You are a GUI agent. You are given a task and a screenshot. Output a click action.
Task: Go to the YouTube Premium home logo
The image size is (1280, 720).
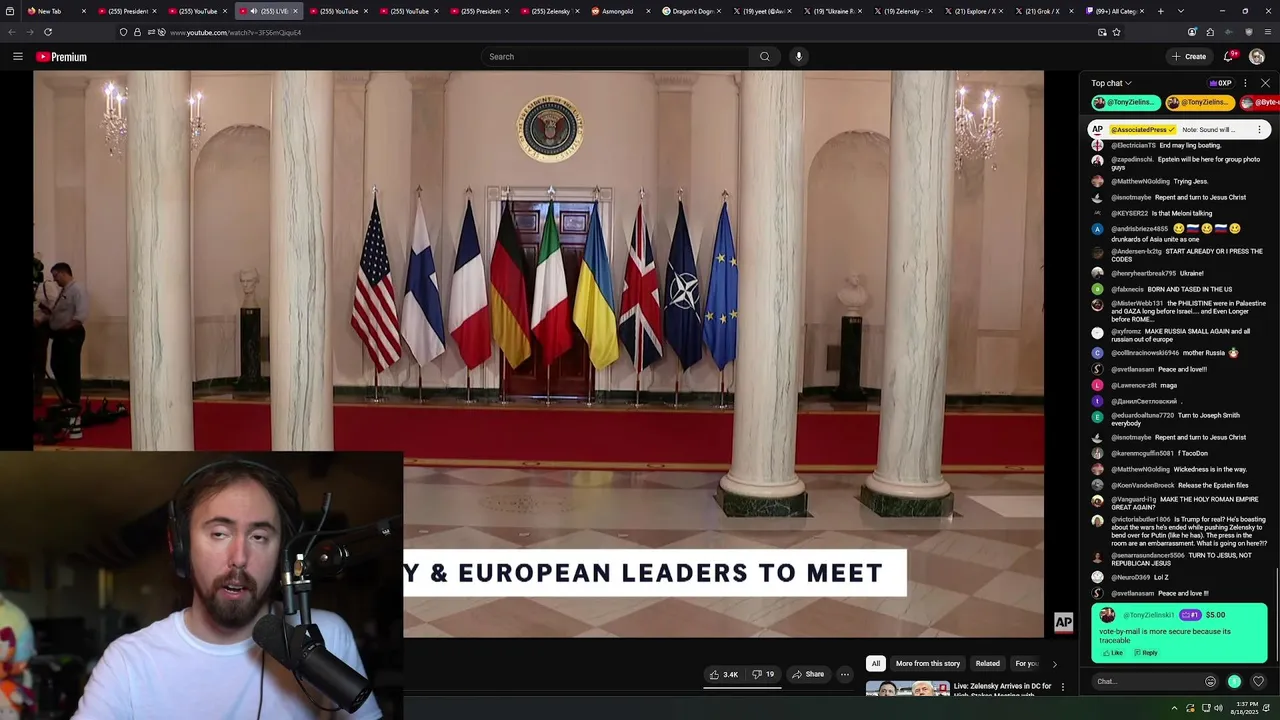pyautogui.click(x=63, y=57)
